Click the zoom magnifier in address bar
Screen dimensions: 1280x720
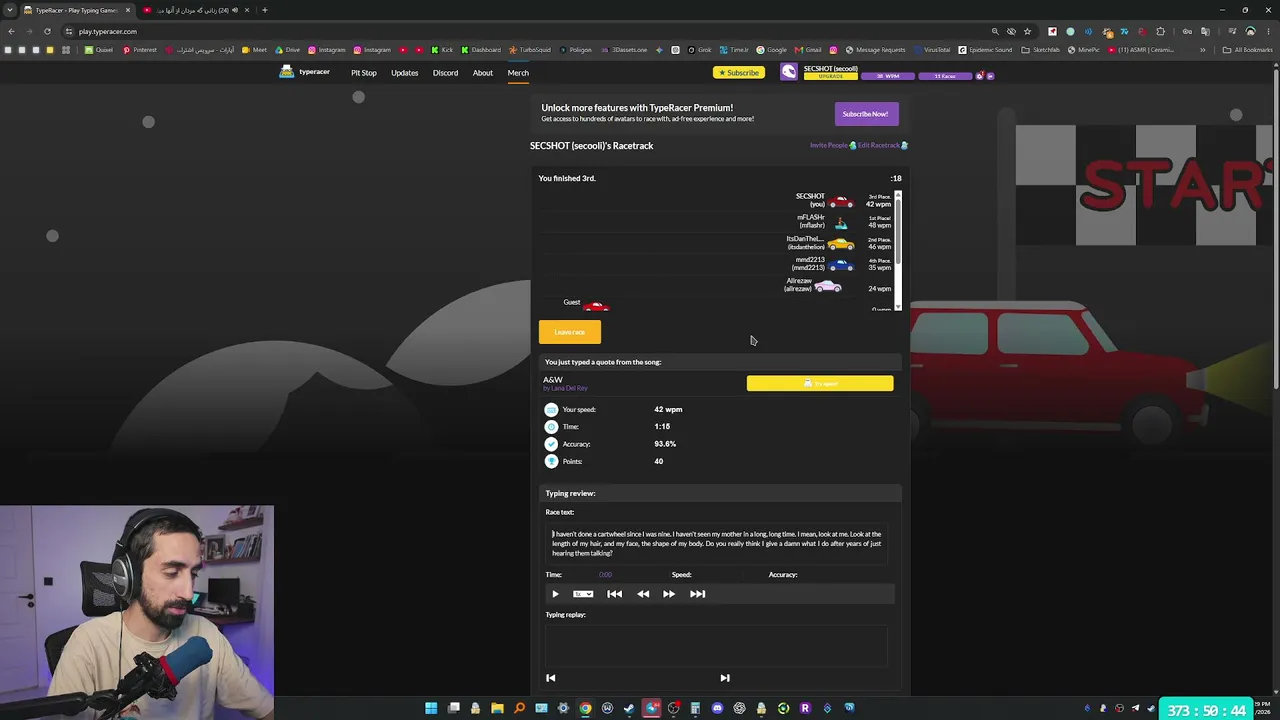coord(995,31)
